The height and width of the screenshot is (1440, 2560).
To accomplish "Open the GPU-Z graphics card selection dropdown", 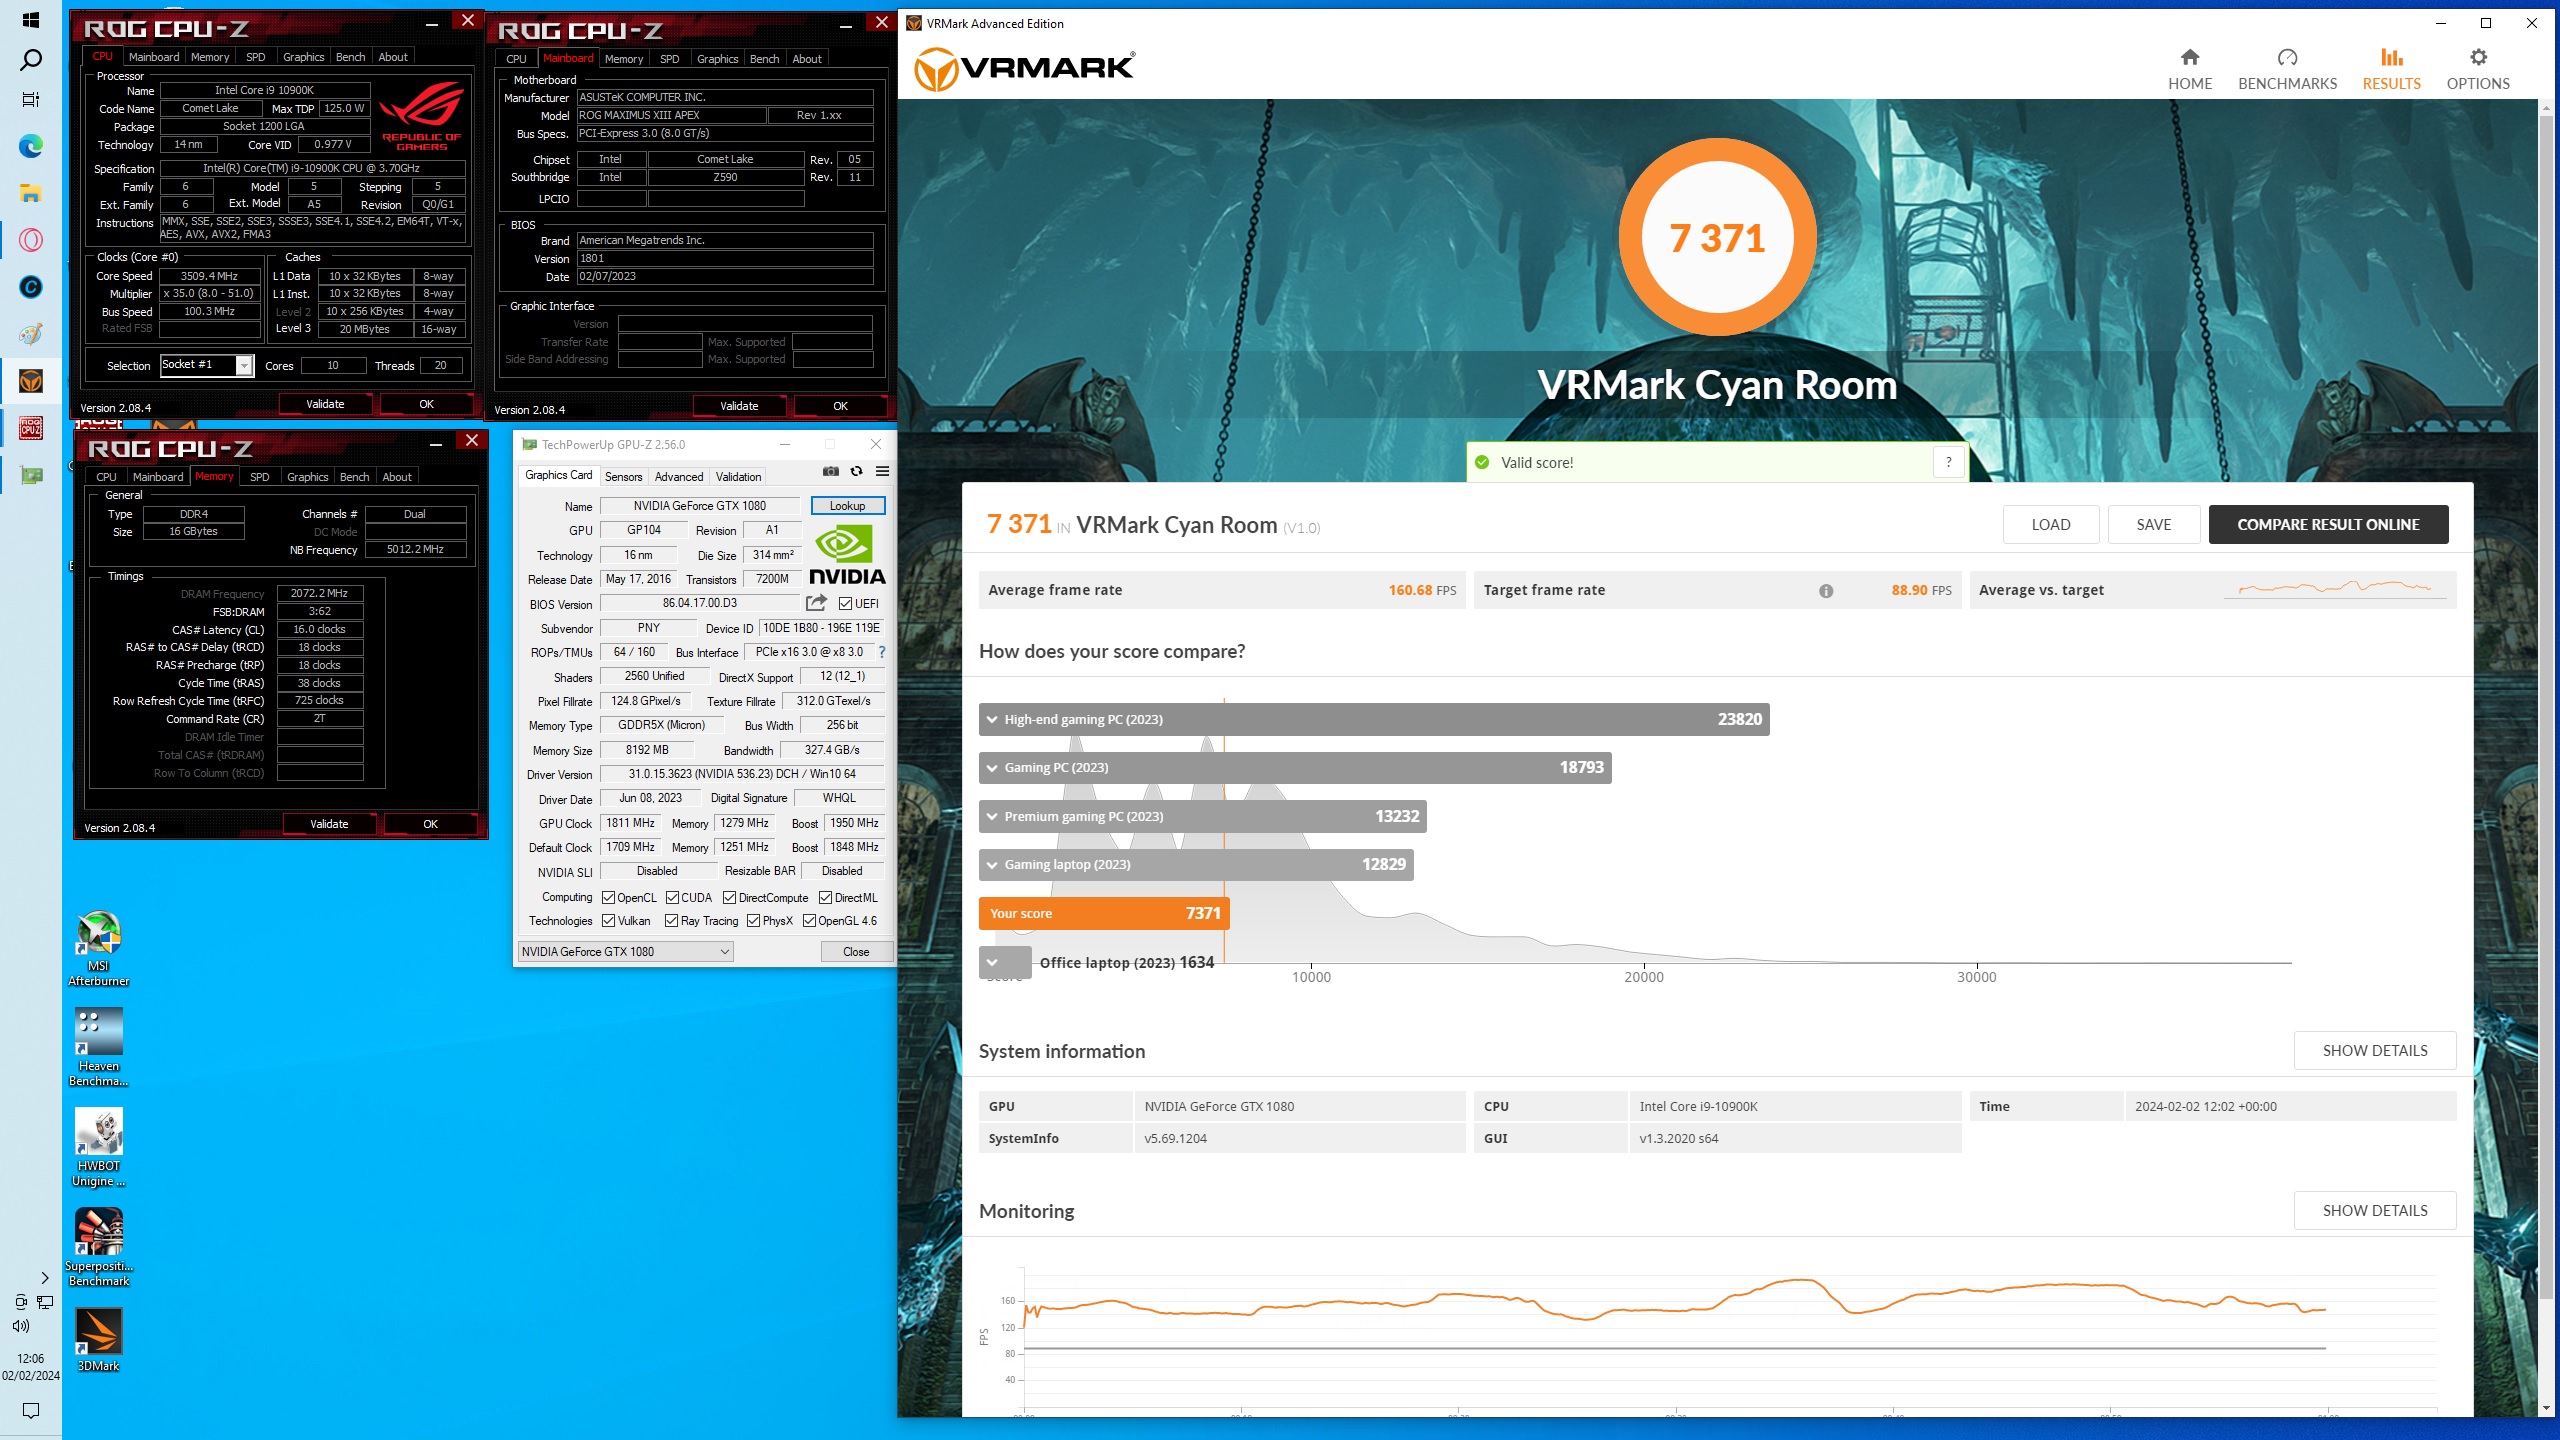I will [626, 952].
